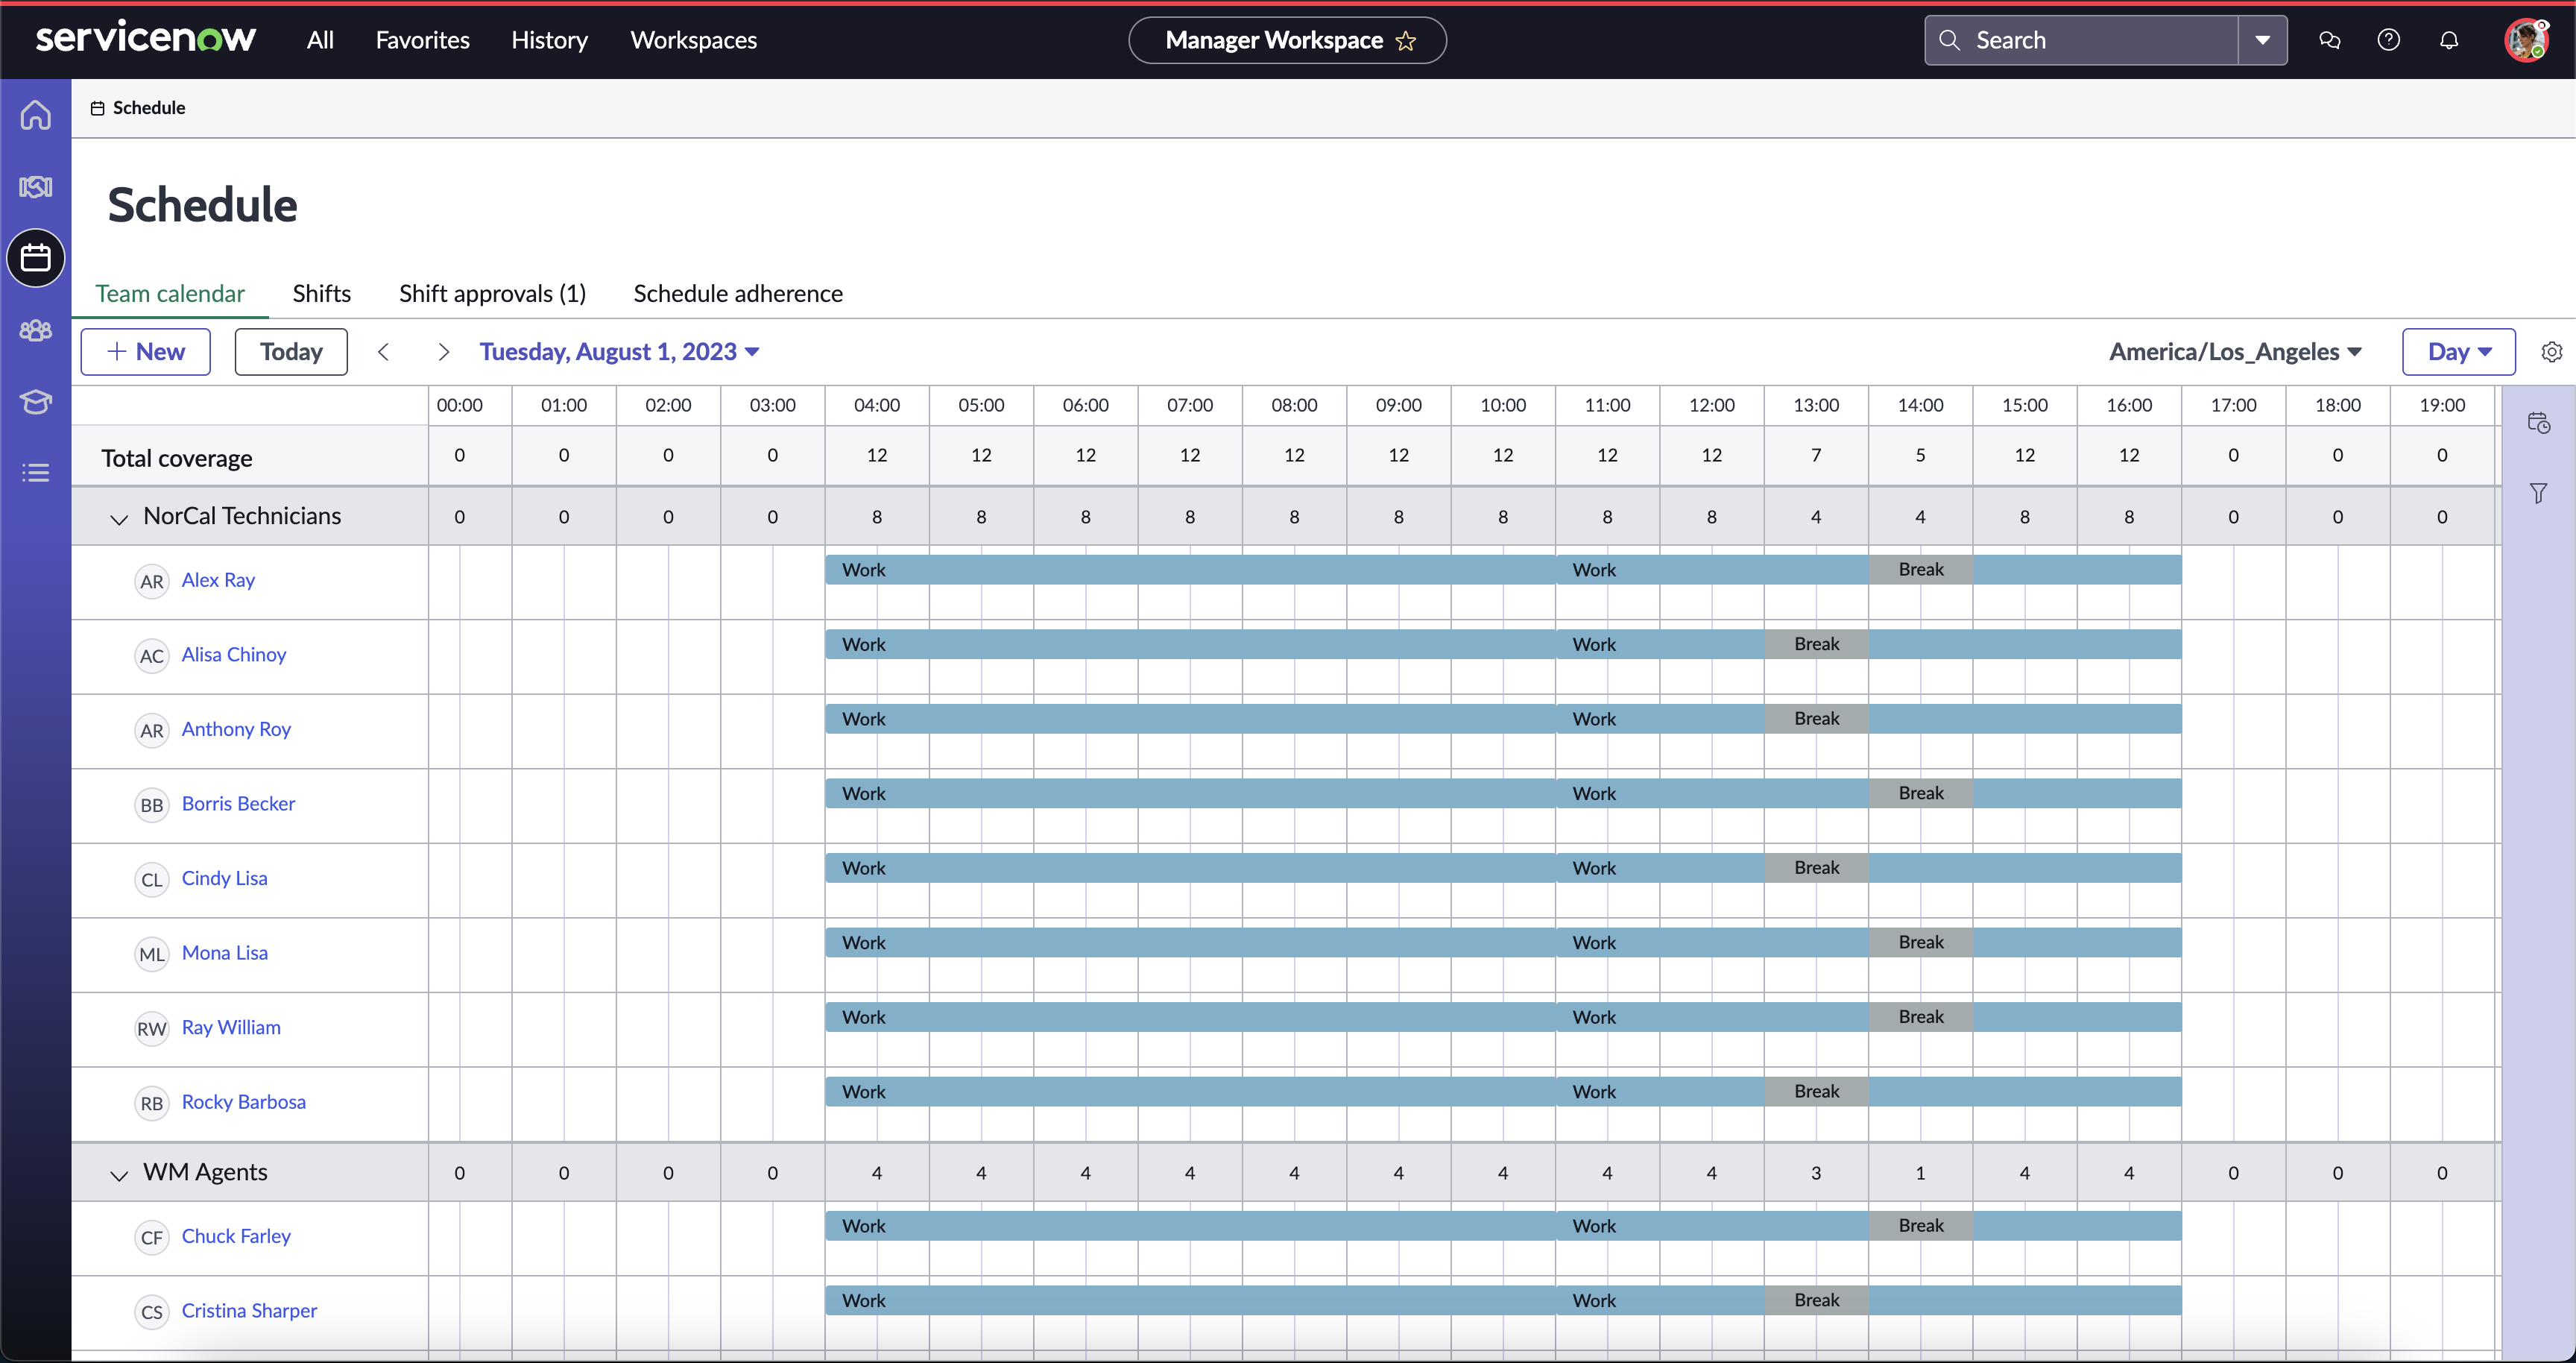Click the notifications bell icon

[x=2448, y=40]
